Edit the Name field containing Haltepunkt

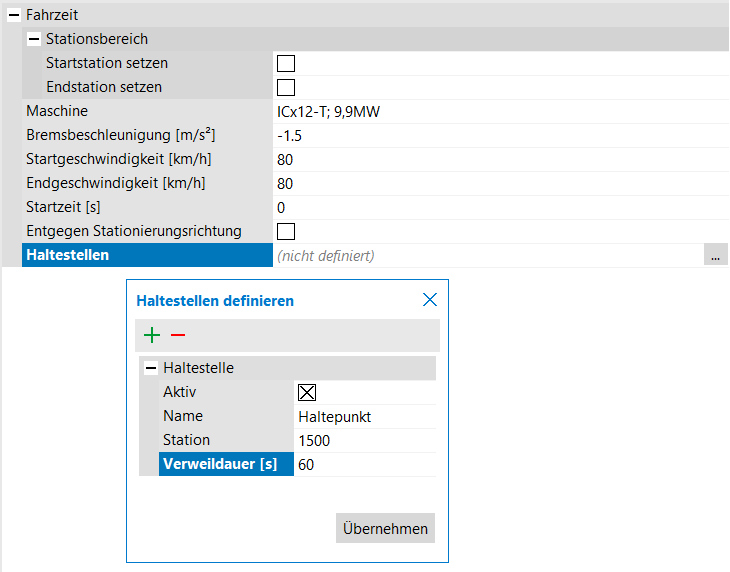[x=365, y=417]
